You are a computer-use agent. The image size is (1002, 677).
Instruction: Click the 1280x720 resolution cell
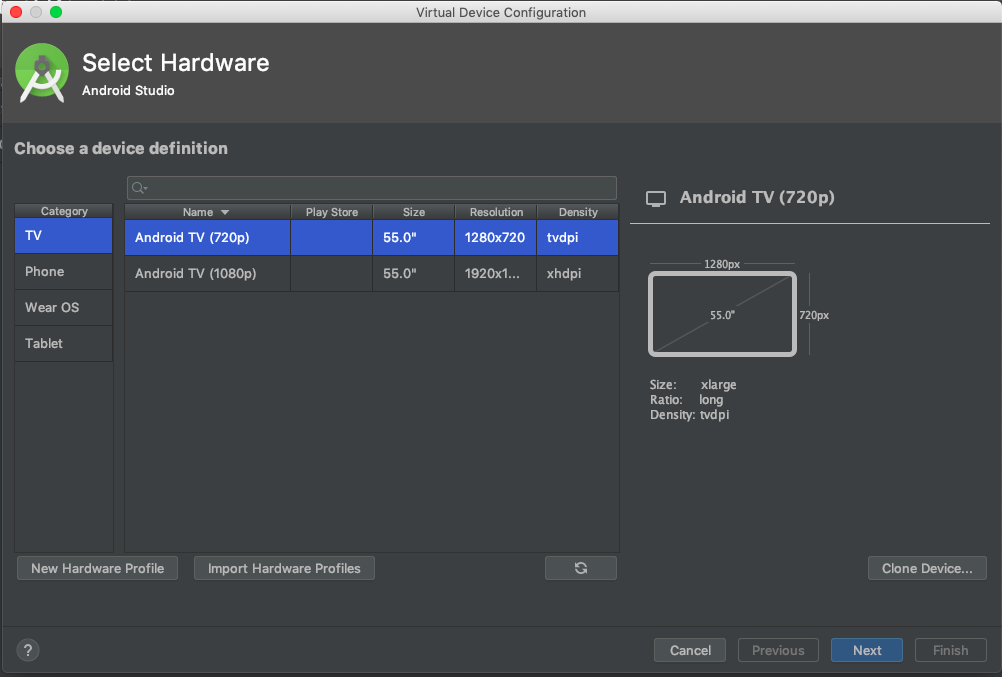click(x=495, y=237)
